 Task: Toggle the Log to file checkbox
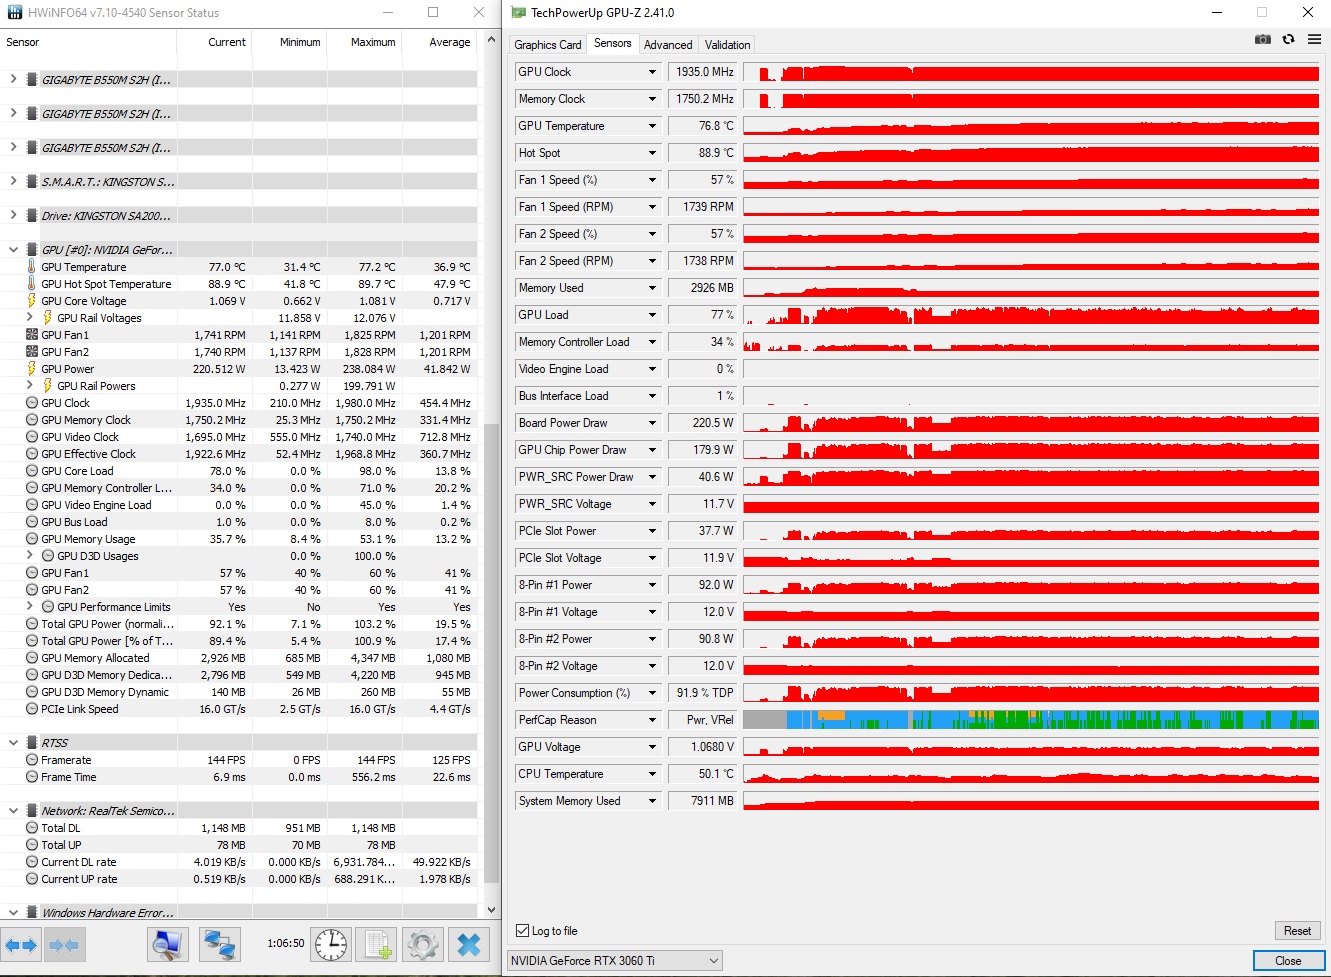[x=522, y=931]
